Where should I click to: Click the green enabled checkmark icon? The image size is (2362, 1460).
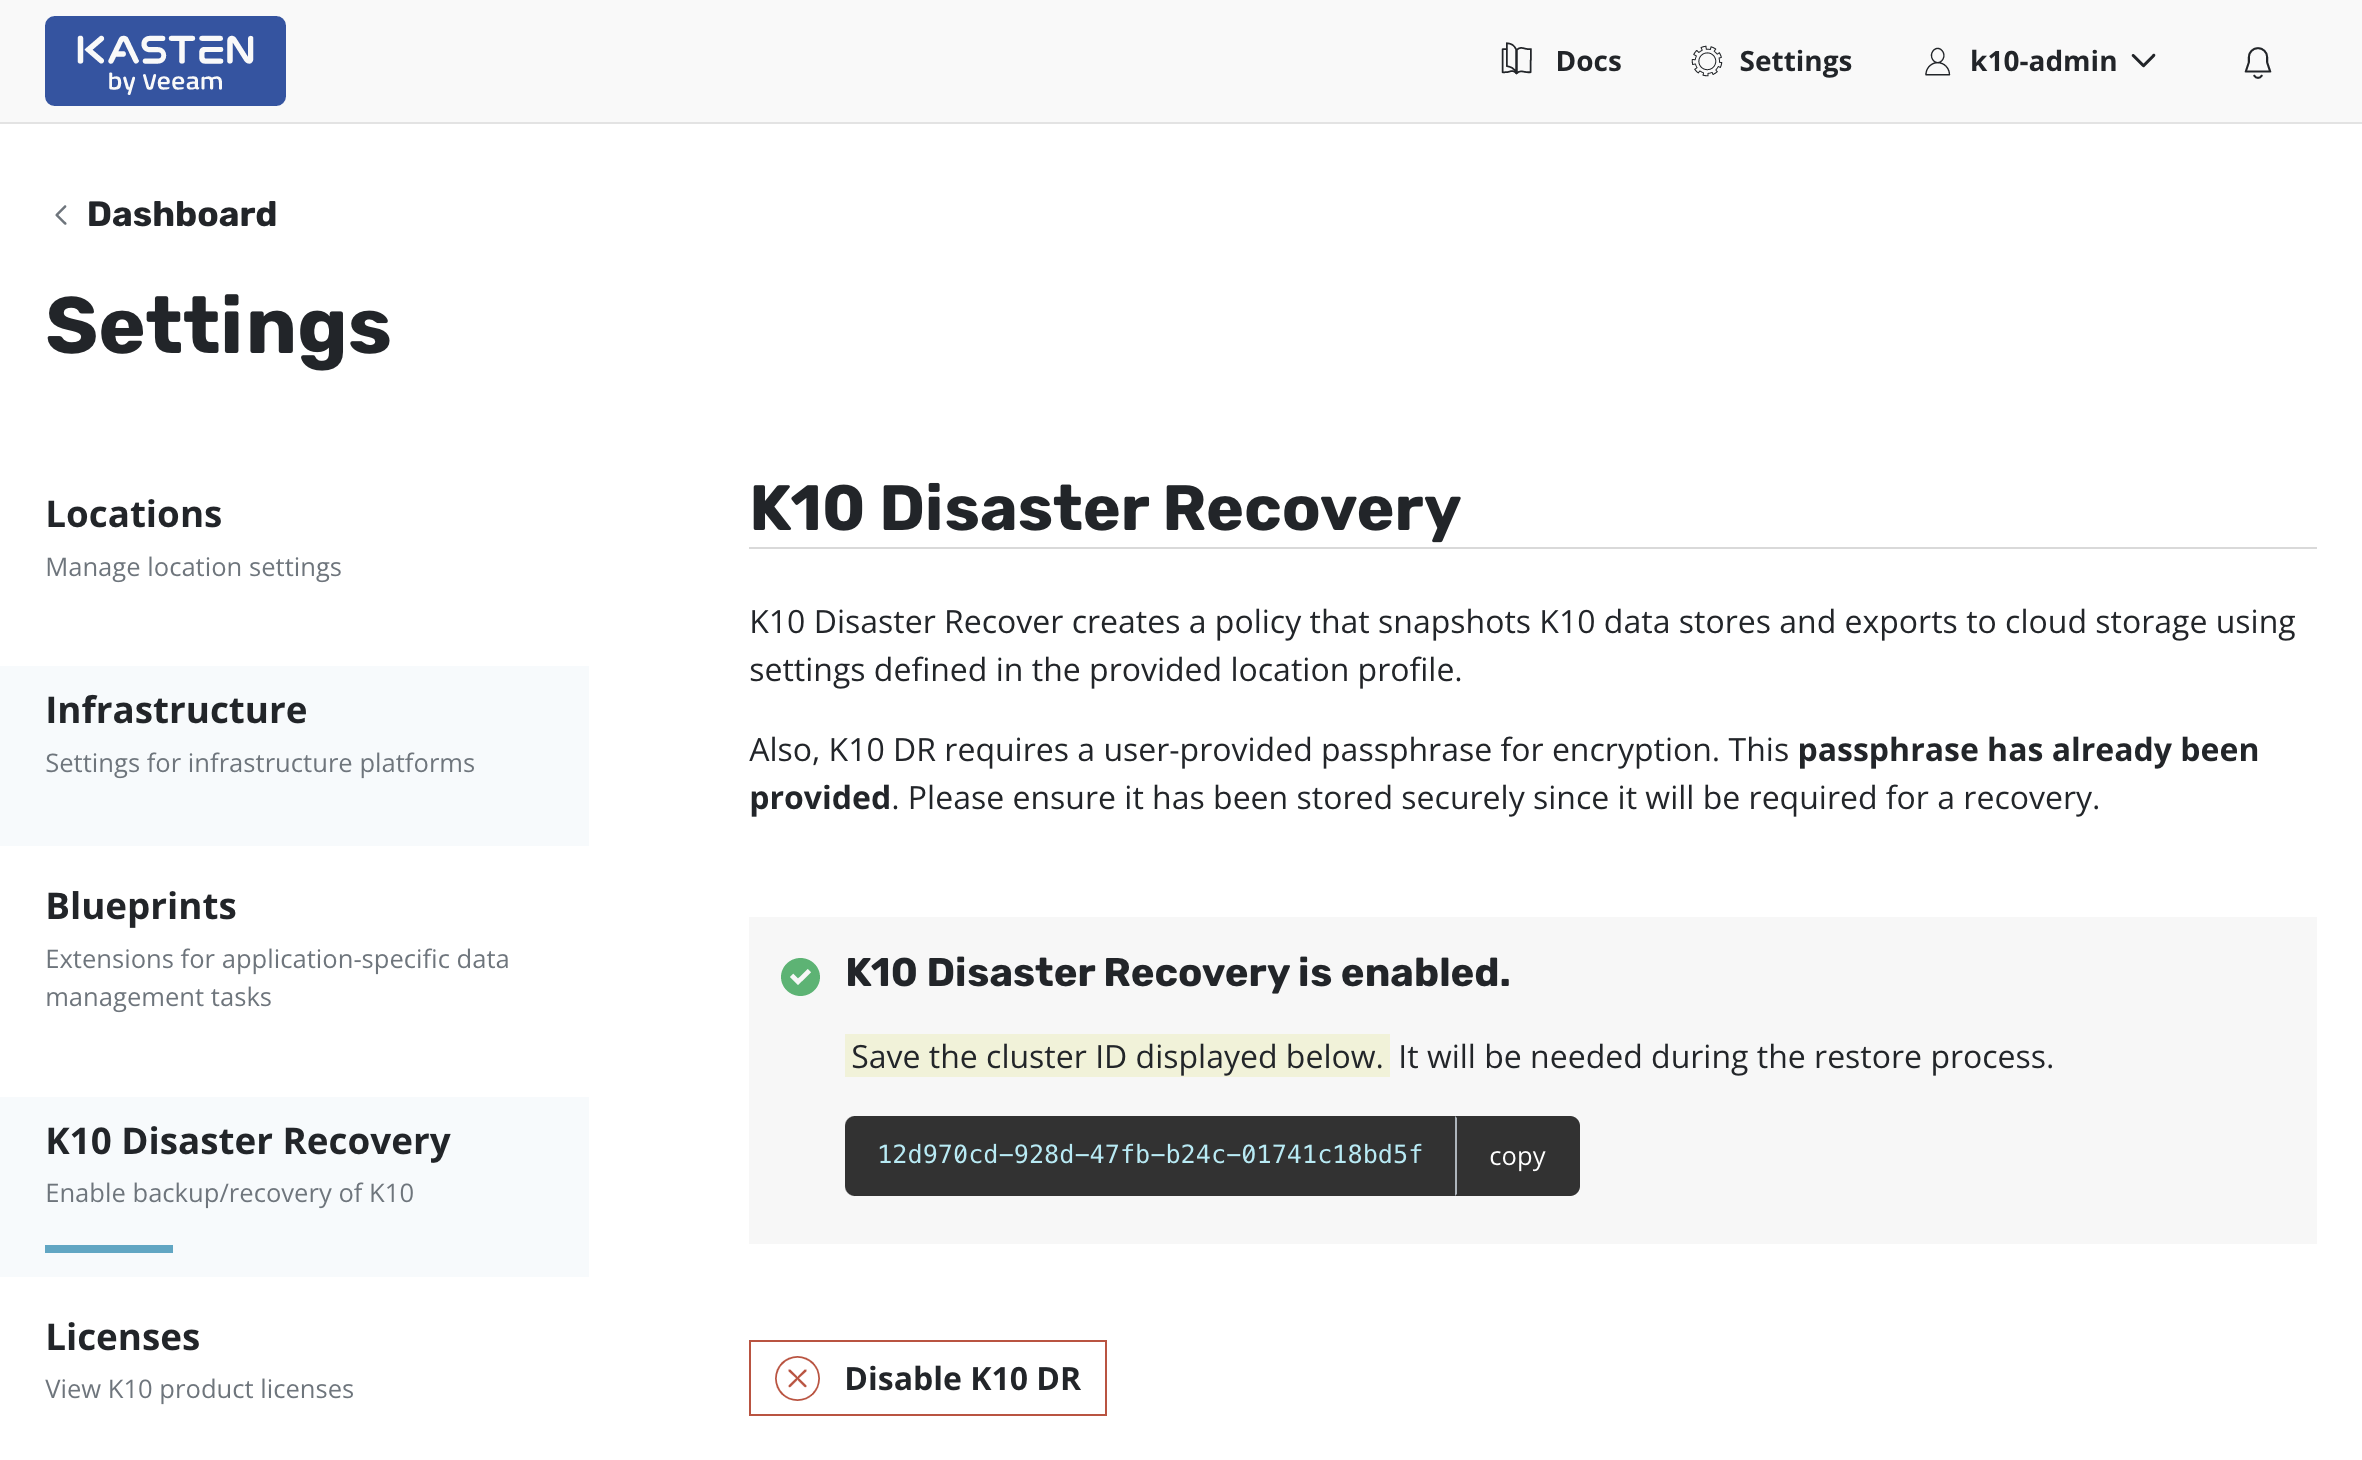[800, 976]
